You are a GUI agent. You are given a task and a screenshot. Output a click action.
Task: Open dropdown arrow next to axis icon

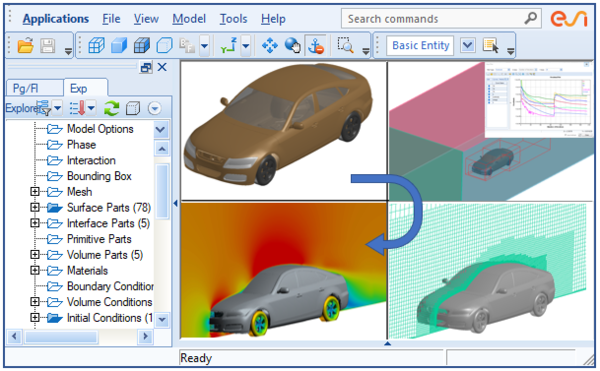coord(246,46)
